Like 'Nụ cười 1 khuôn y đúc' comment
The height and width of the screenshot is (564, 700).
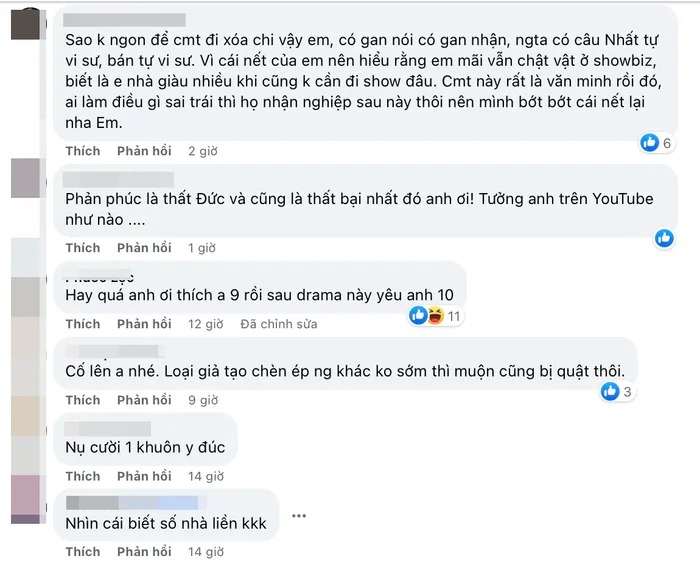point(83,476)
